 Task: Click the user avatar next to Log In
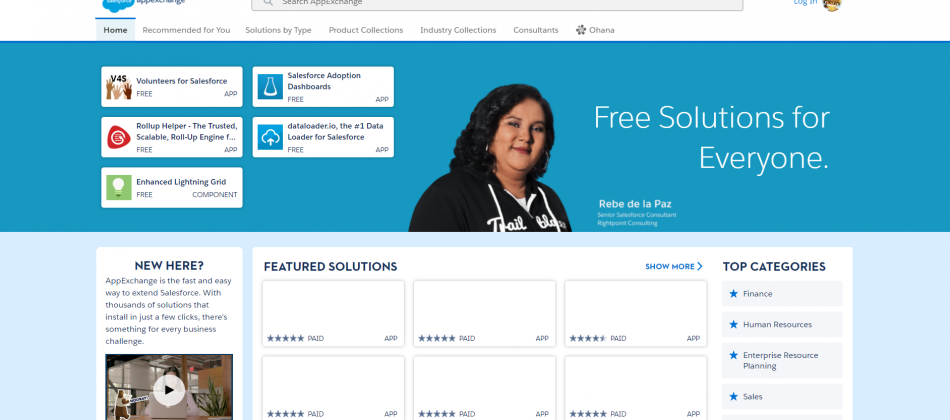point(832,4)
